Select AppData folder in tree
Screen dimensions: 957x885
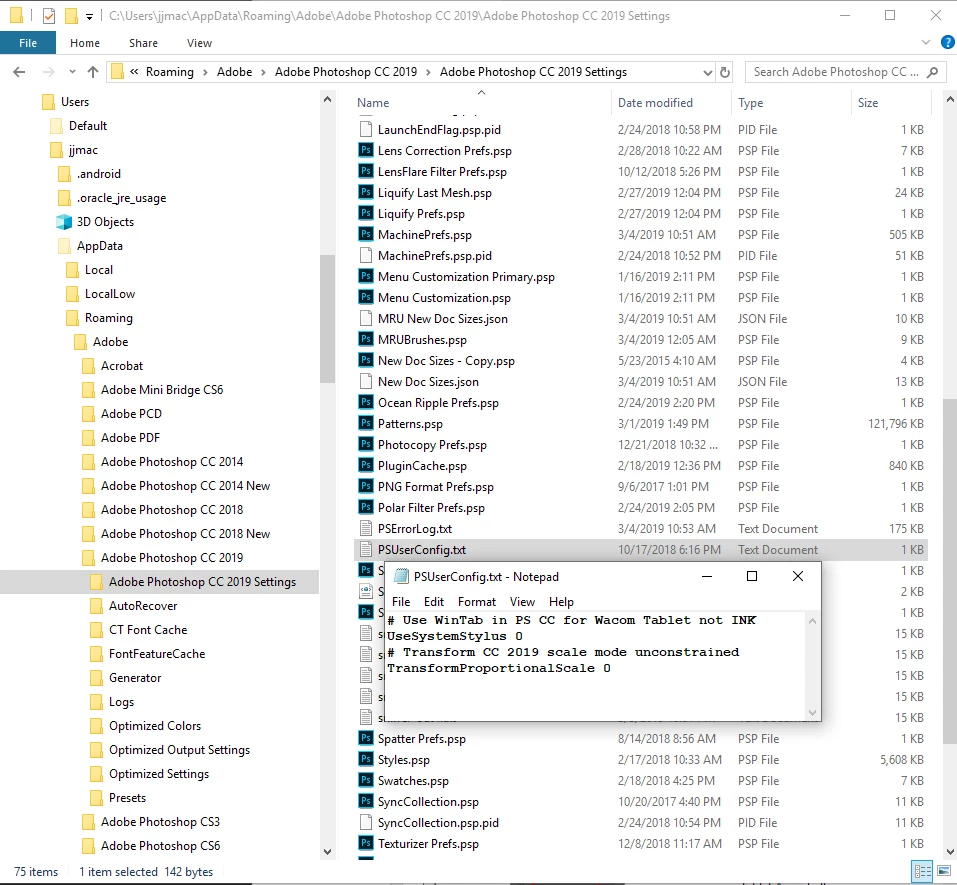[x=99, y=245]
